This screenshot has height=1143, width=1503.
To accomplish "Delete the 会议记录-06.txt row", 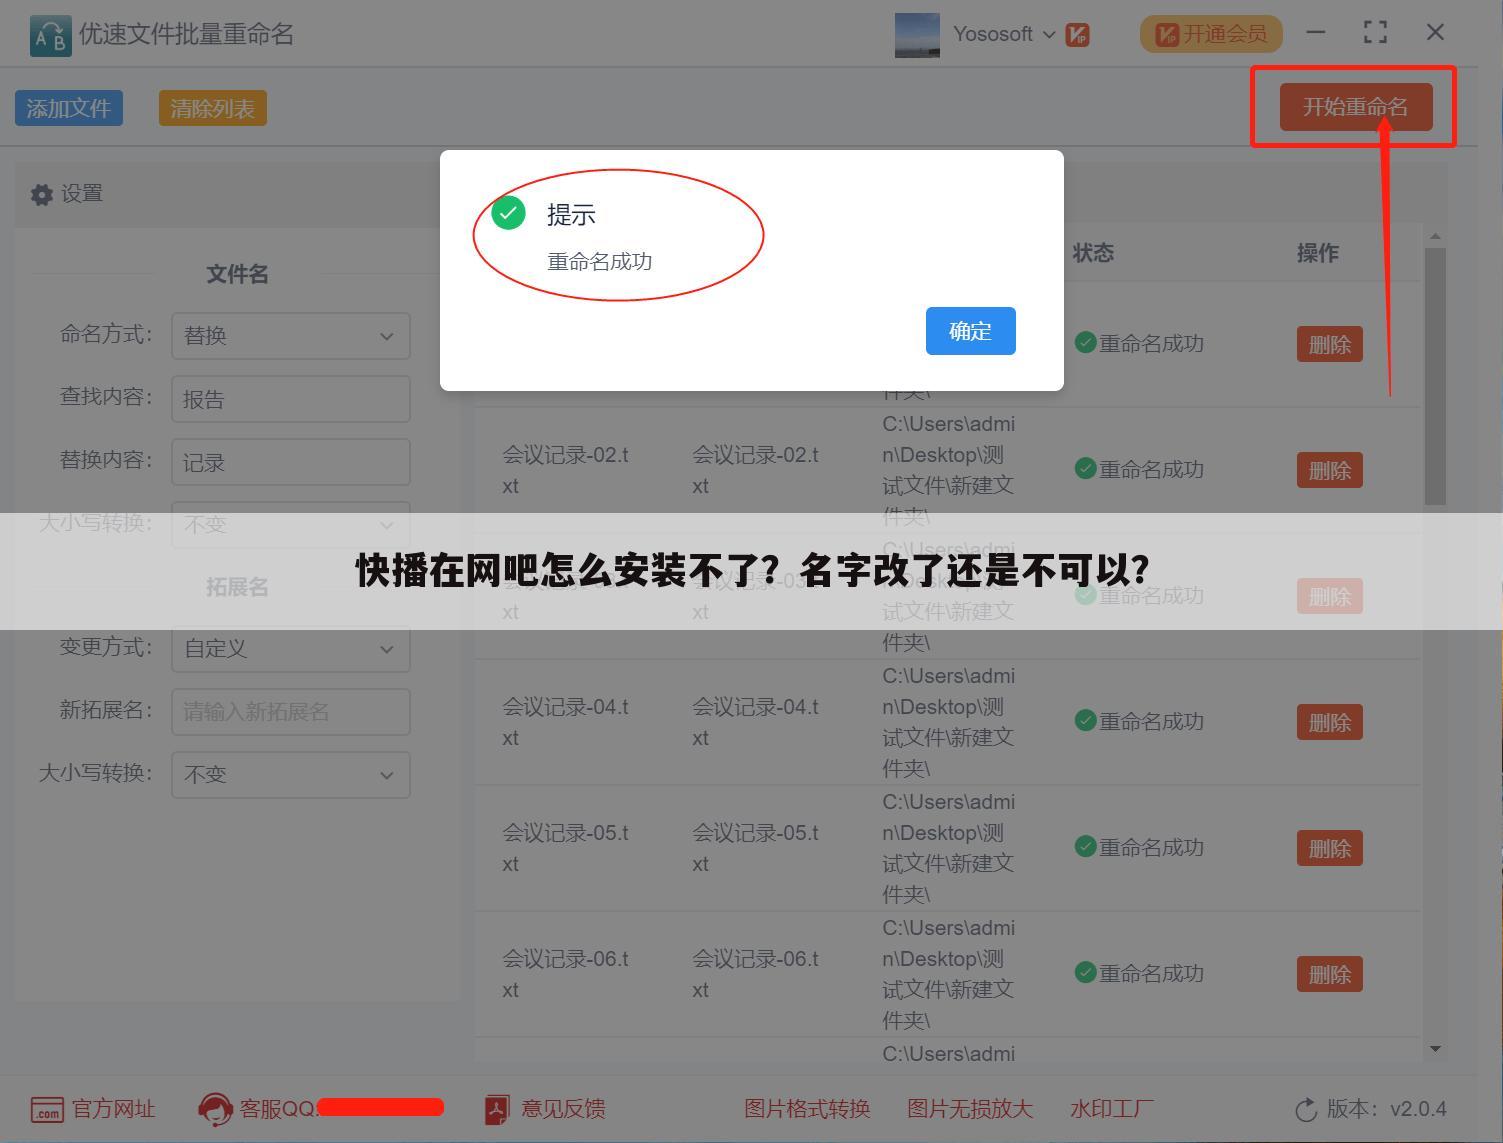I will click(x=1330, y=974).
